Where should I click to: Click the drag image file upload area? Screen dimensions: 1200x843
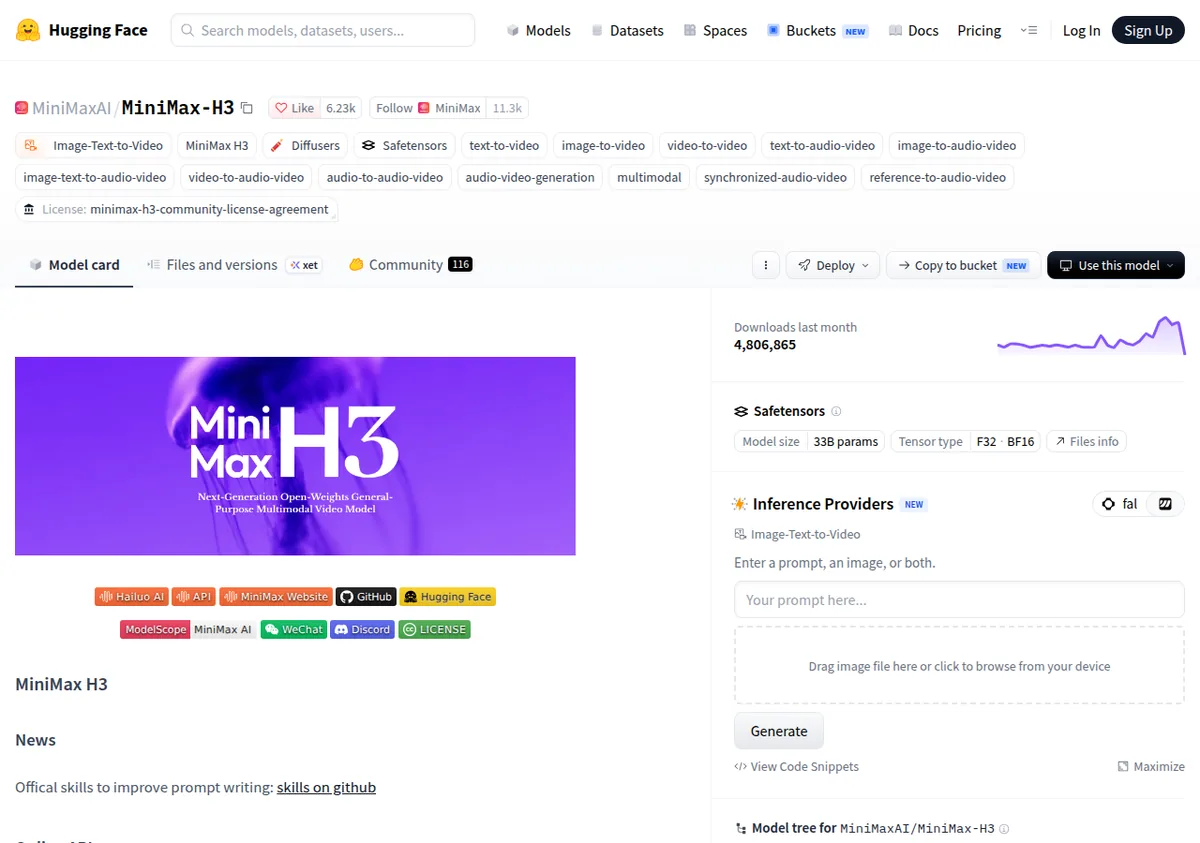[959, 666]
